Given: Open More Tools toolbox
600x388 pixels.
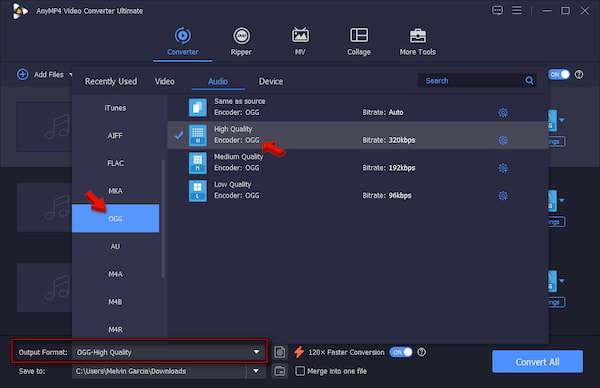Looking at the screenshot, I should click(x=417, y=42).
